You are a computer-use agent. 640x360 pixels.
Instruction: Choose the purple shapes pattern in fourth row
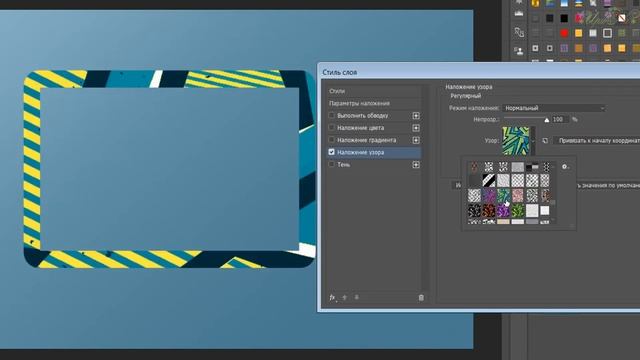[x=503, y=211]
